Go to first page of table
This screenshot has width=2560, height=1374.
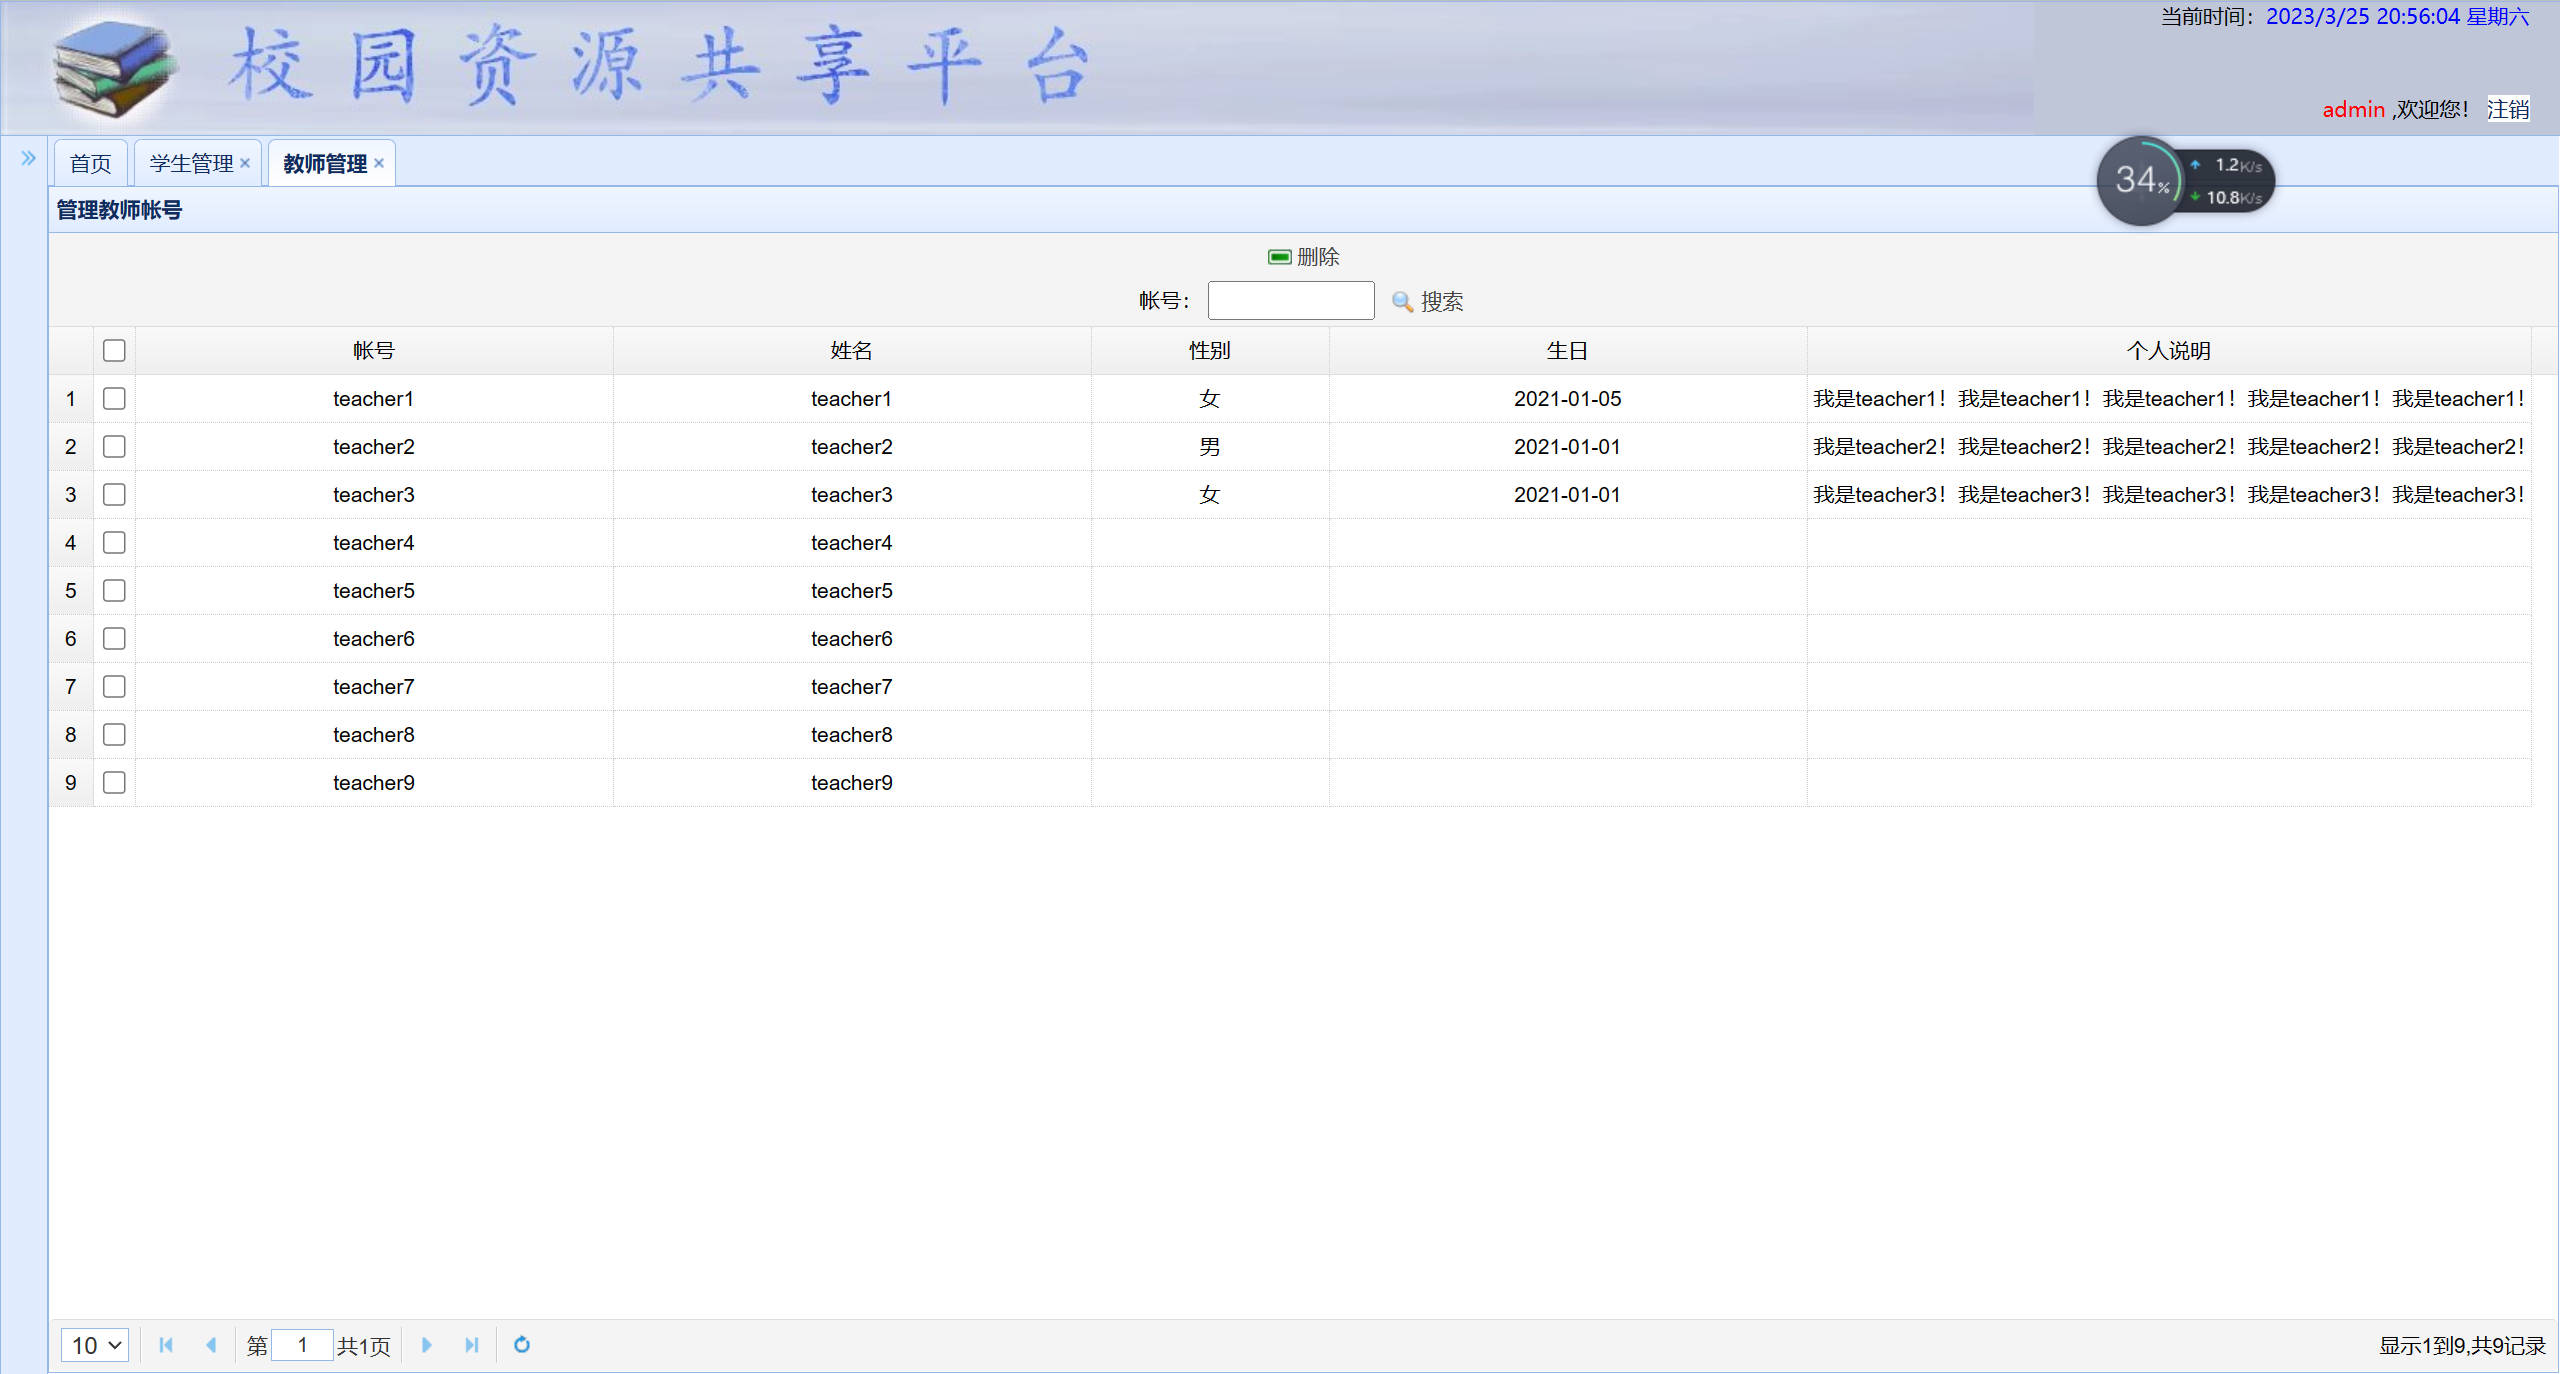pos(166,1345)
